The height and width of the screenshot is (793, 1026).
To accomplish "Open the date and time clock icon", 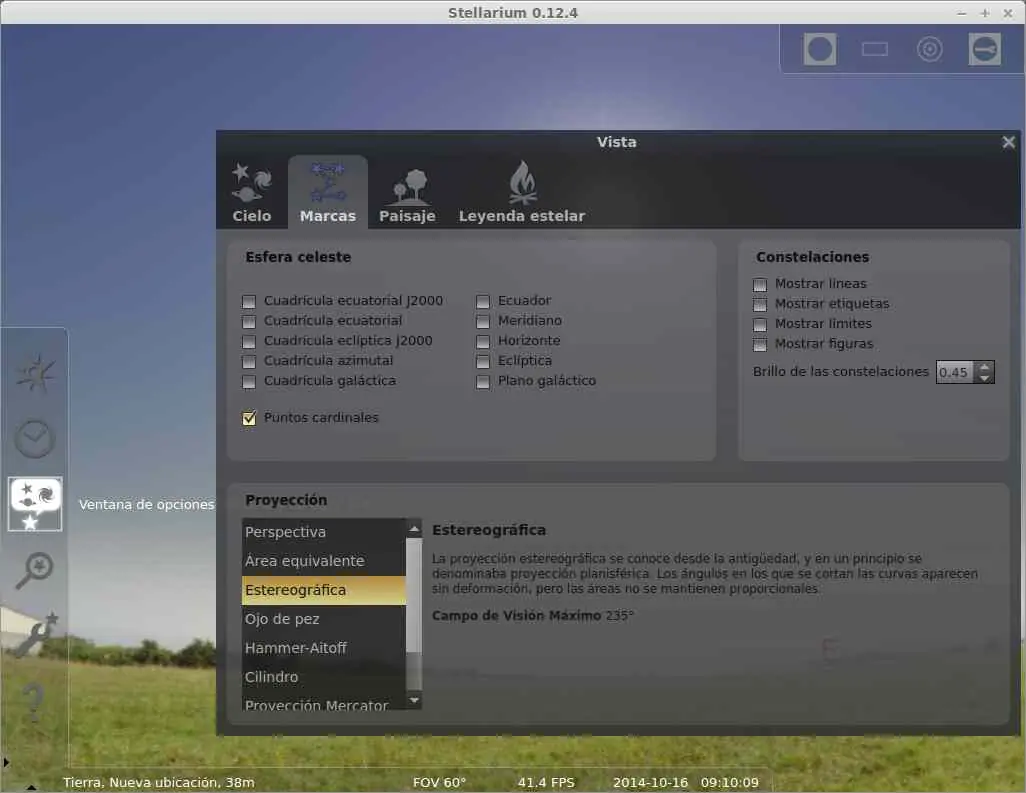I will [35, 438].
